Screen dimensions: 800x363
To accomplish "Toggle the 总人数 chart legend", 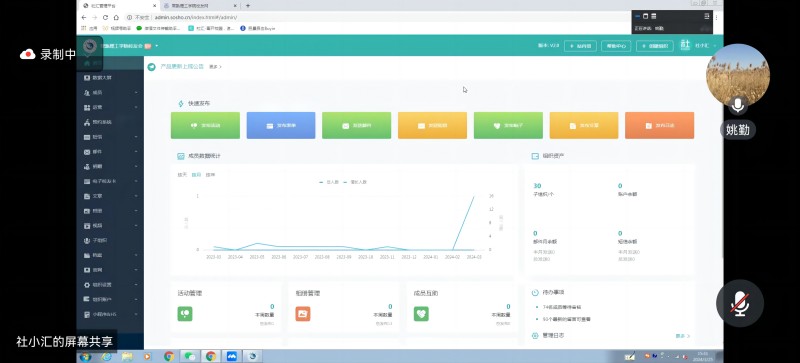I will click(x=329, y=182).
